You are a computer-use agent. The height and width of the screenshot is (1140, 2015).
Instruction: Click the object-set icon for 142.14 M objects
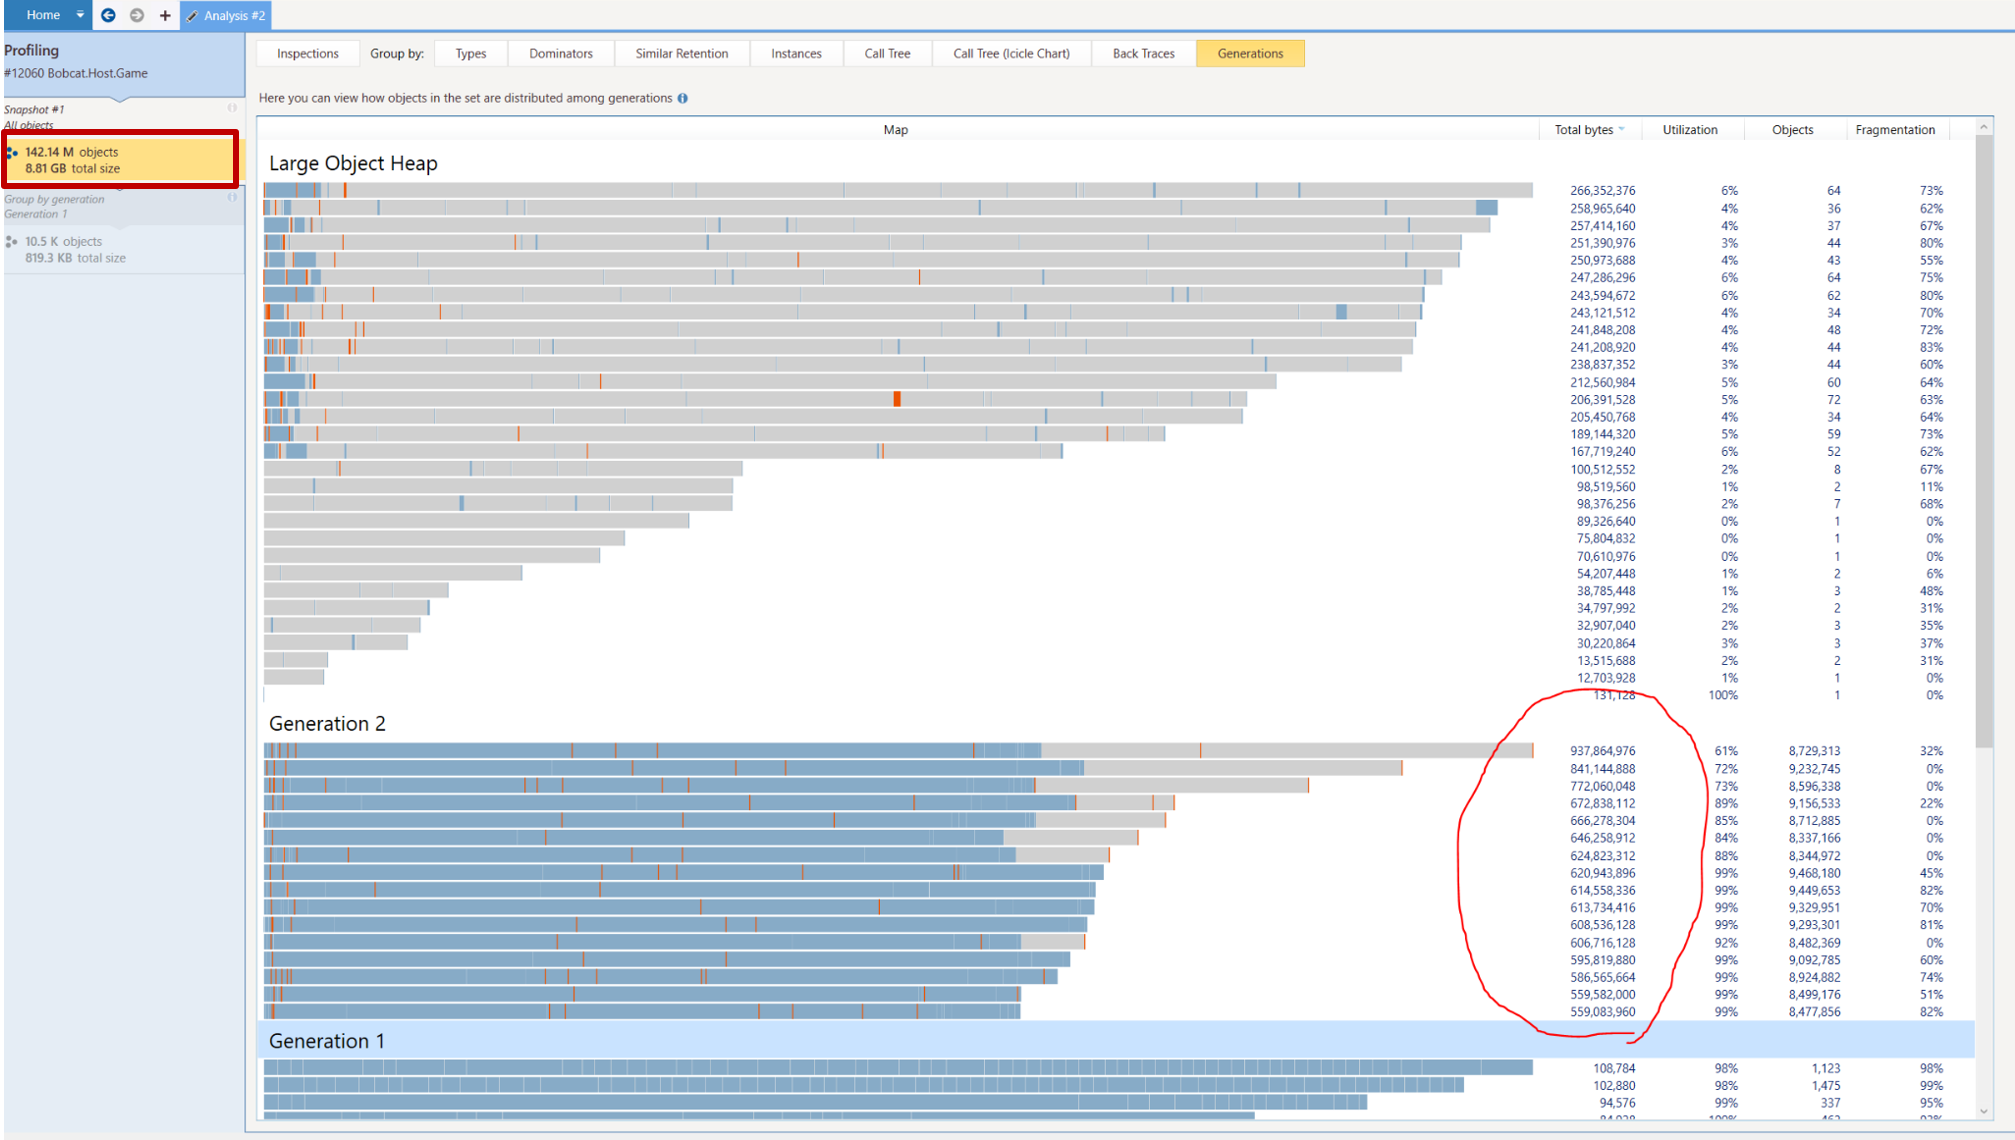pos(13,153)
